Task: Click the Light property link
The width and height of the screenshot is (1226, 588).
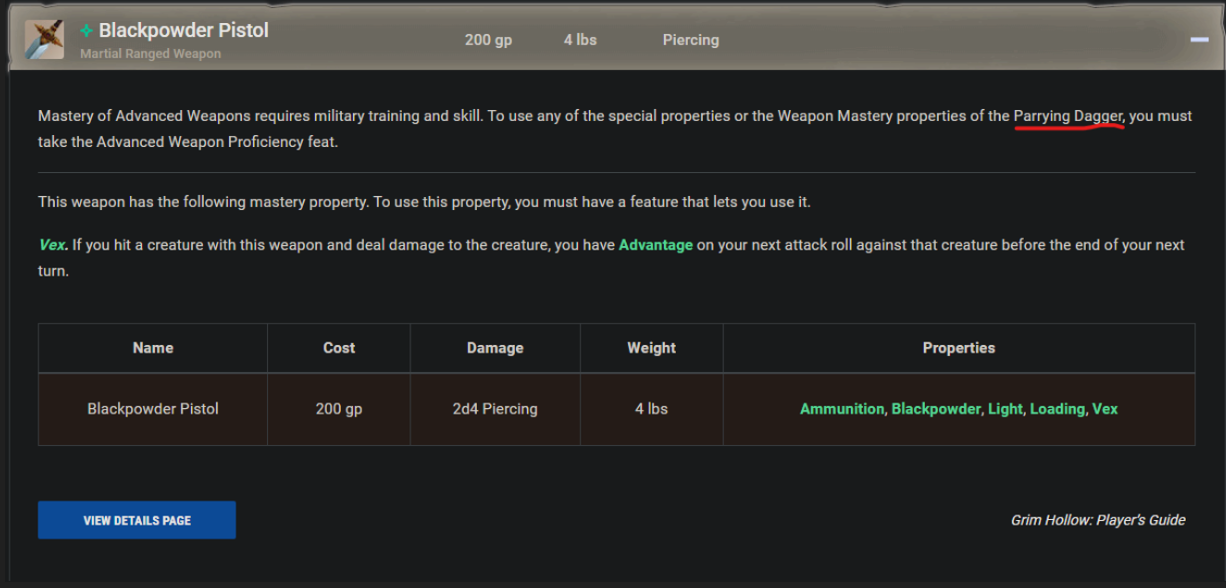Action: coord(1005,409)
